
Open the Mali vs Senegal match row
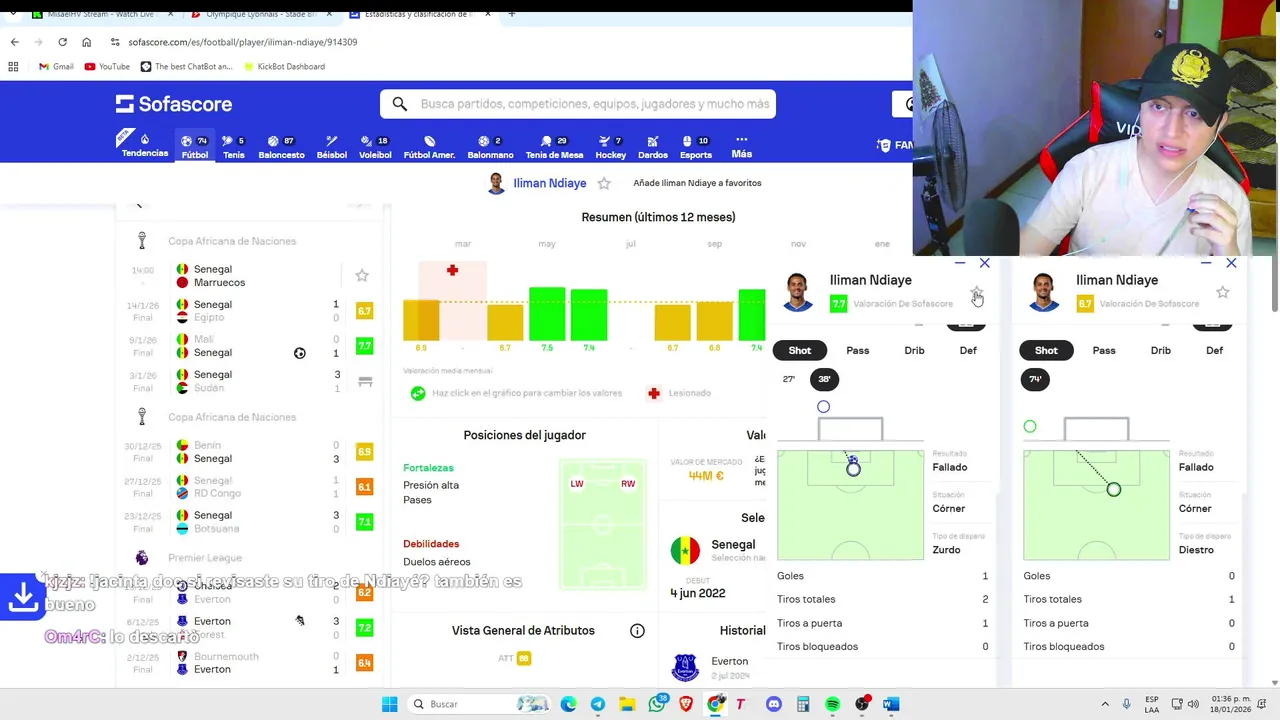coord(248,346)
